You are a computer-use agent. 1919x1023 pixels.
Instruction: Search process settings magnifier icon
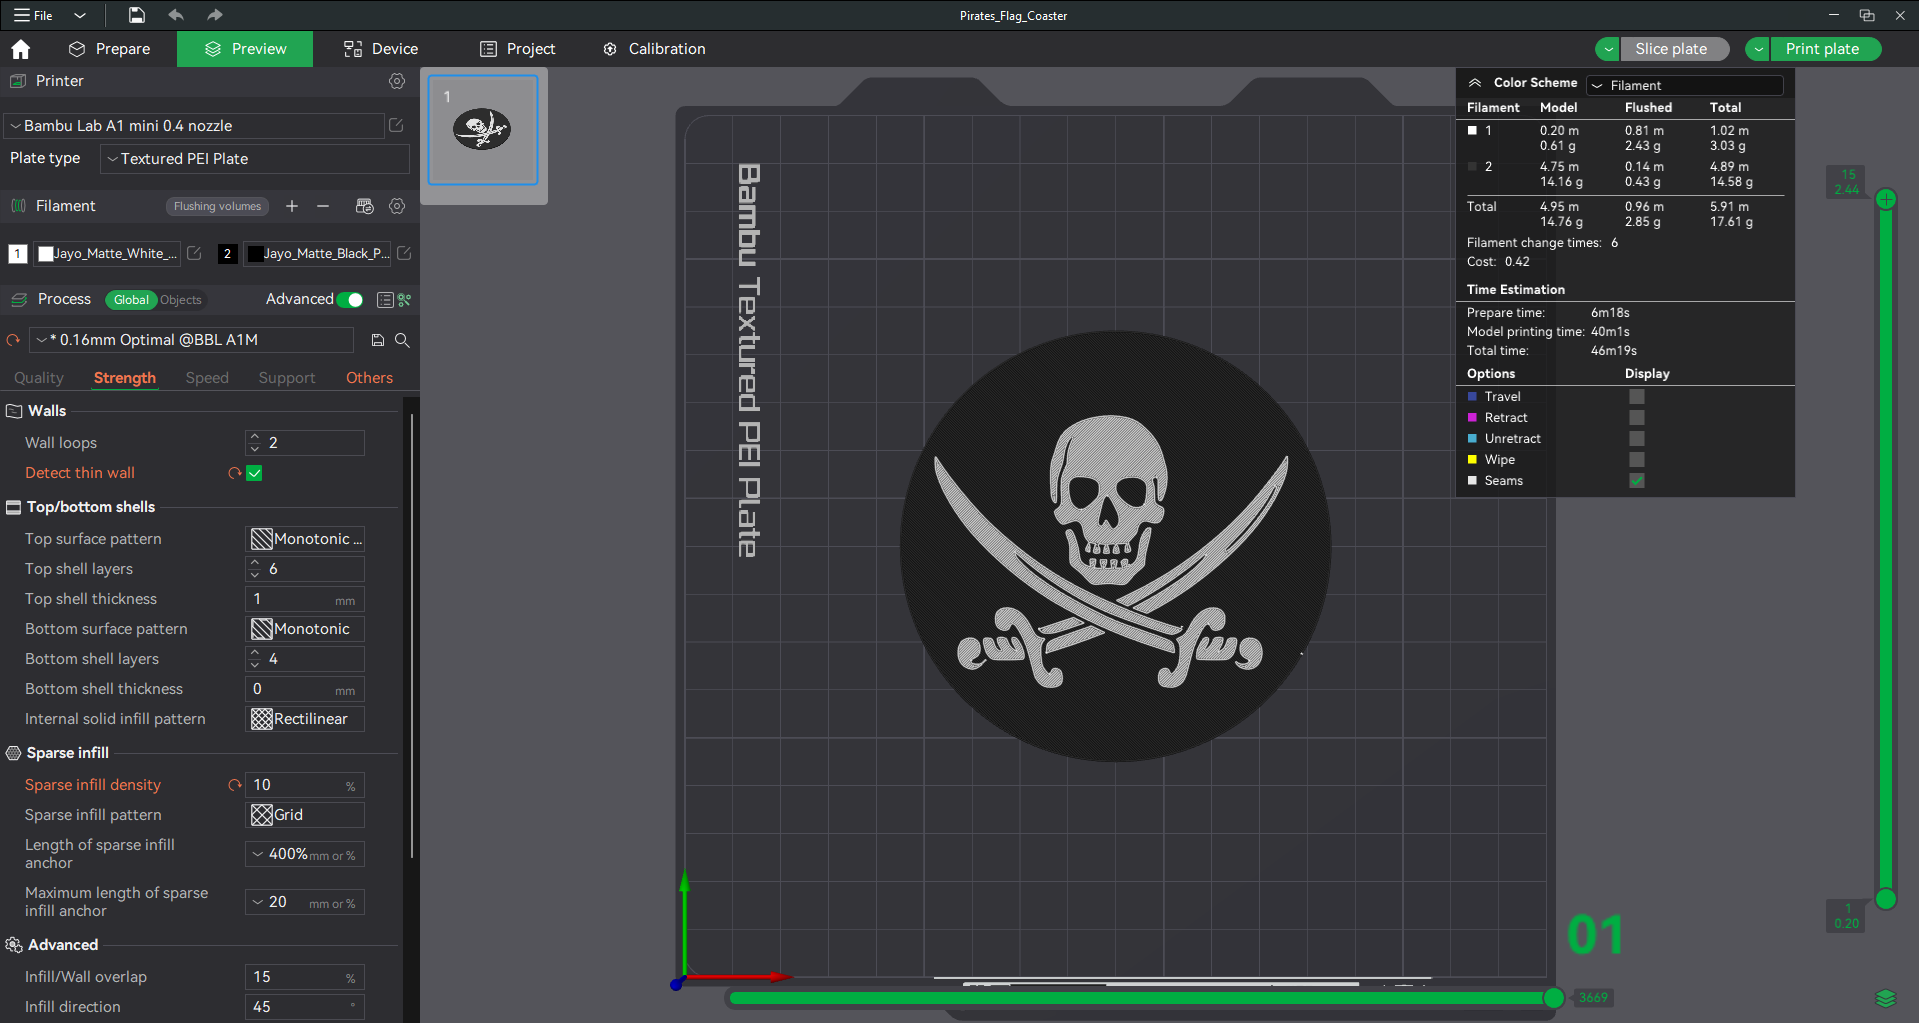(402, 340)
